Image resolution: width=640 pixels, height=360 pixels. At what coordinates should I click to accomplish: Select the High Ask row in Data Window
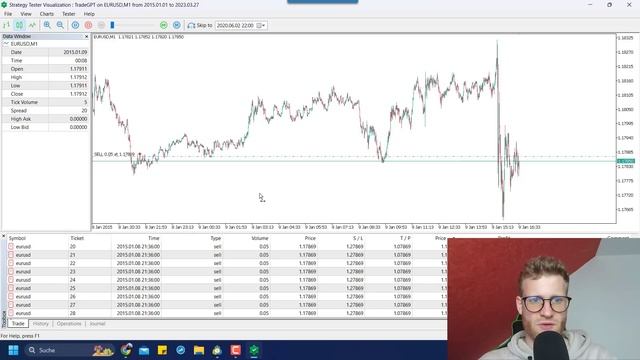point(45,119)
